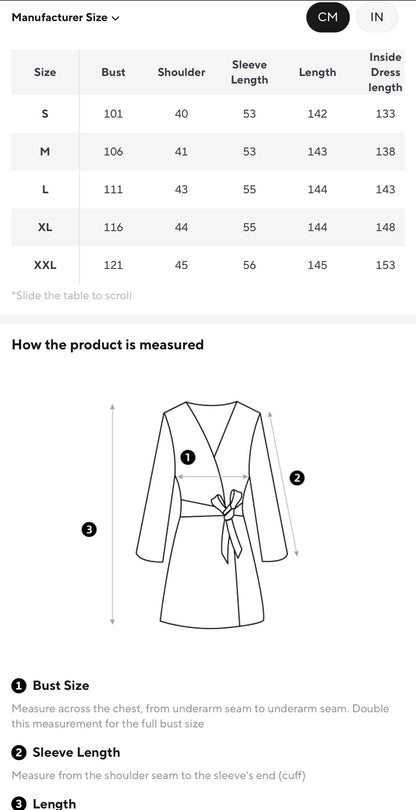Switch units to CM
The height and width of the screenshot is (810, 416).
click(x=328, y=17)
